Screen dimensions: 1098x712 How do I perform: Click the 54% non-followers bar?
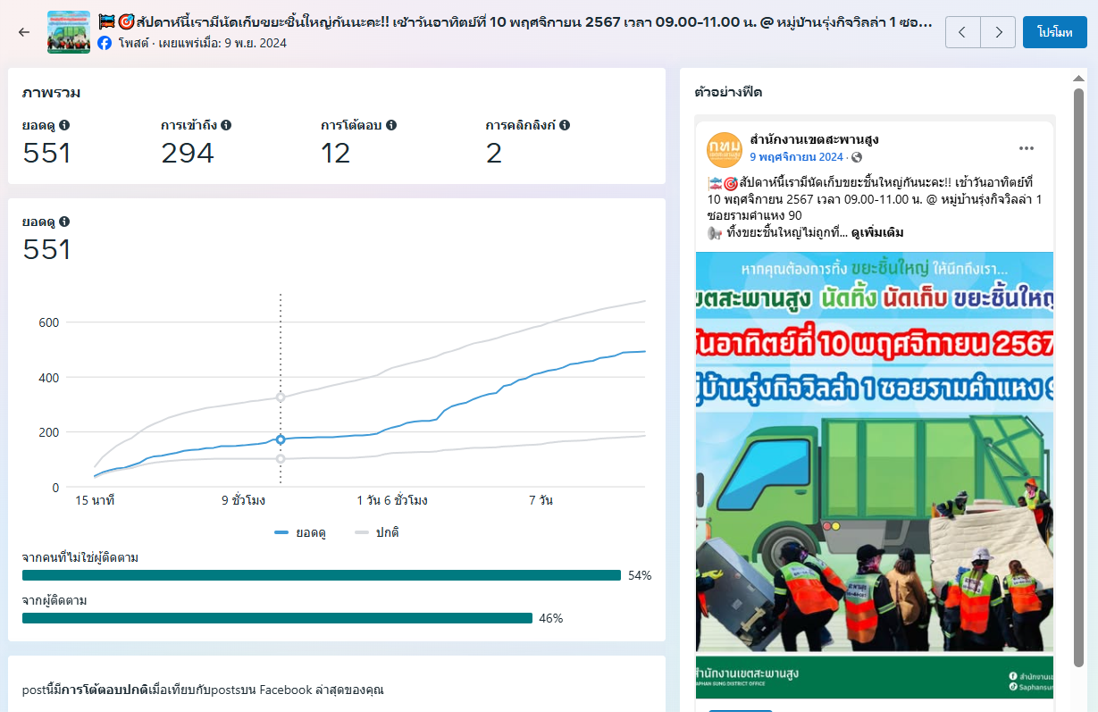(321, 575)
